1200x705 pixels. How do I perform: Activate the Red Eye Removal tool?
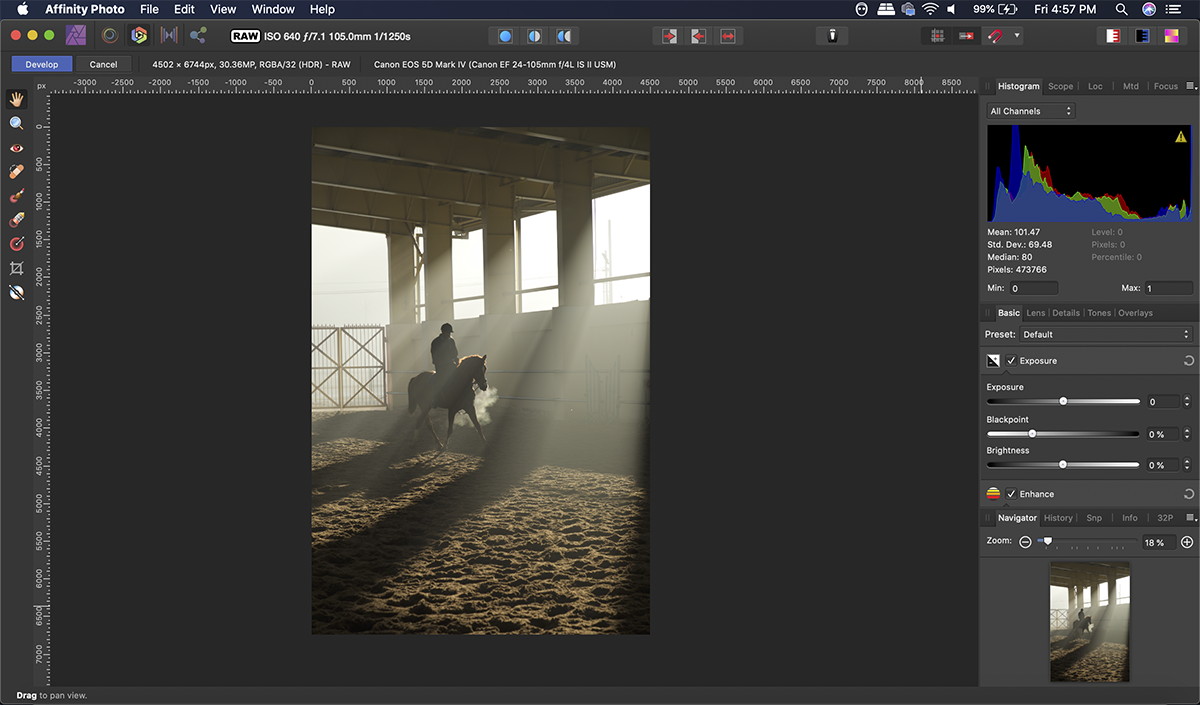pos(16,147)
